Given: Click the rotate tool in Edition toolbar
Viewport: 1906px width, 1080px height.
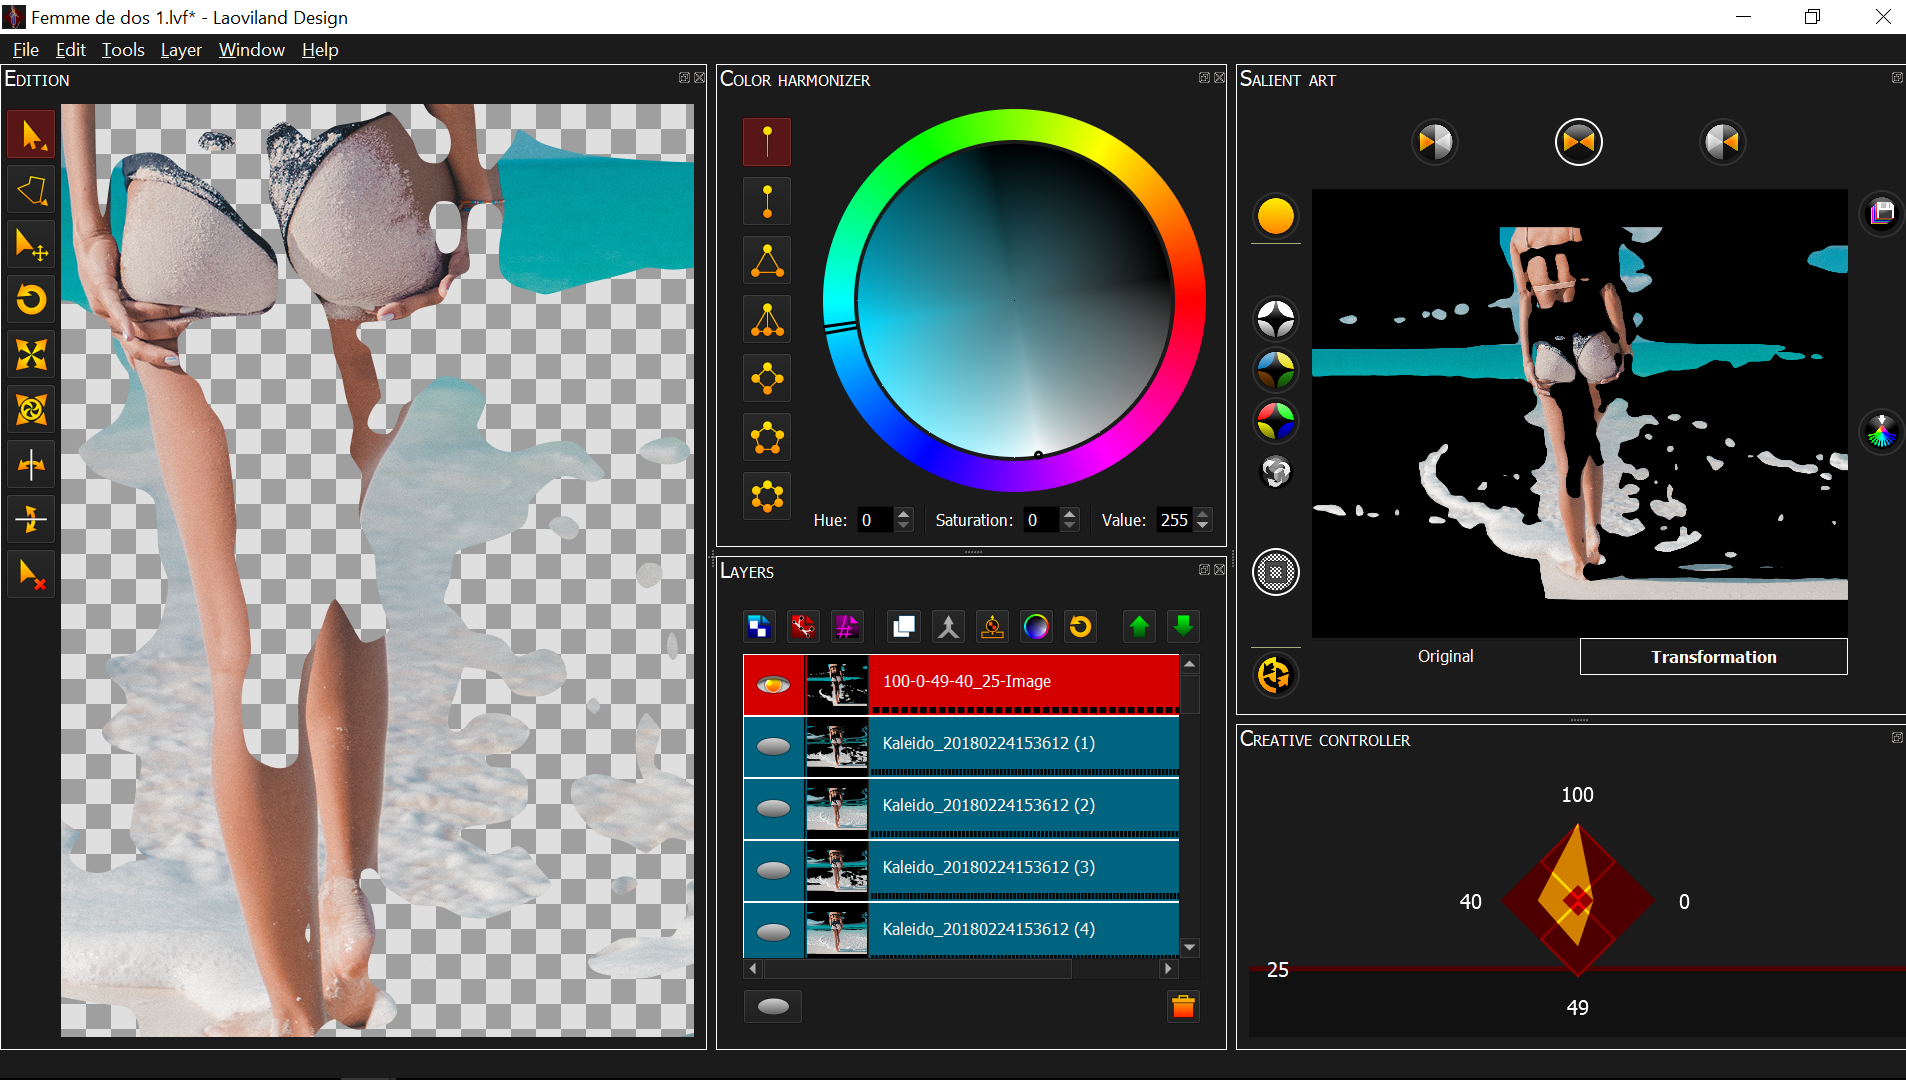Looking at the screenshot, I should [x=31, y=300].
